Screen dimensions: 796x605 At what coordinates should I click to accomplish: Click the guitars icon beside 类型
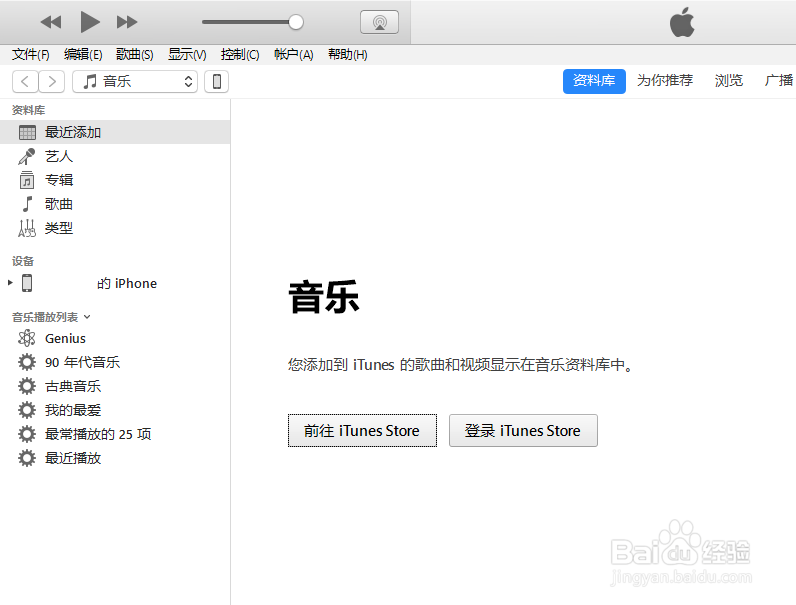tap(27, 228)
